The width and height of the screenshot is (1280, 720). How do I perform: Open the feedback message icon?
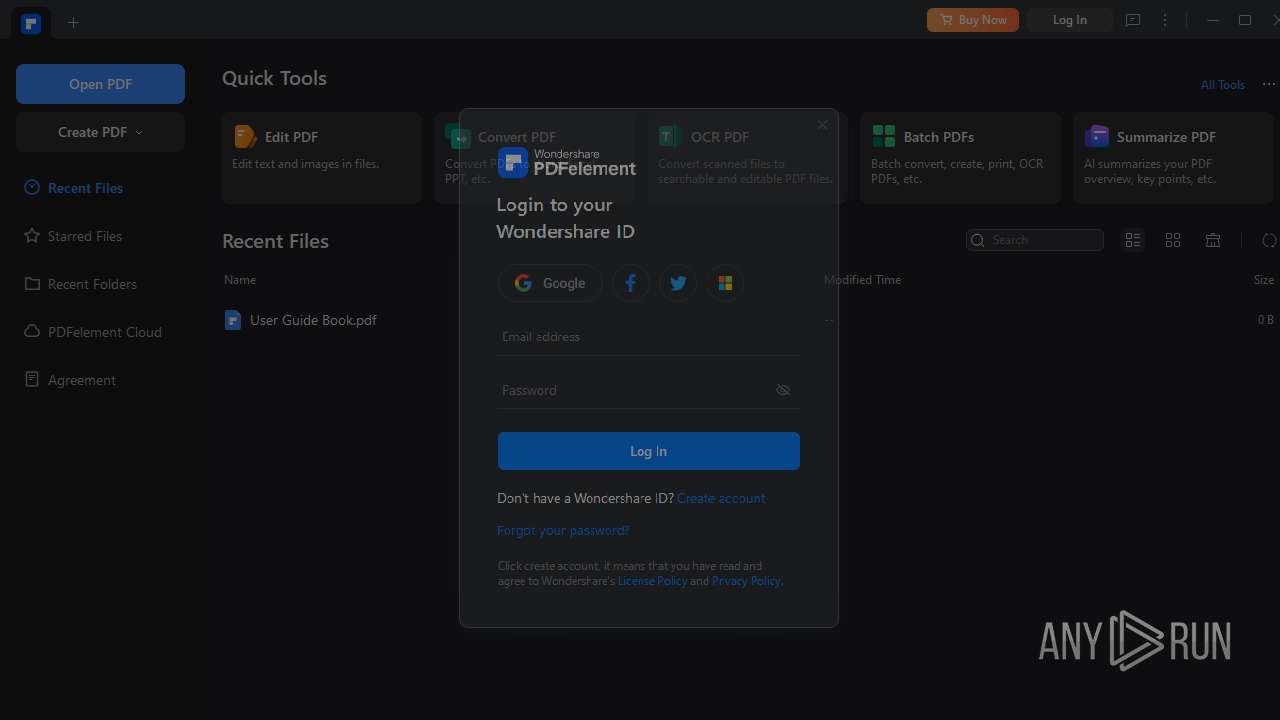[x=1133, y=20]
